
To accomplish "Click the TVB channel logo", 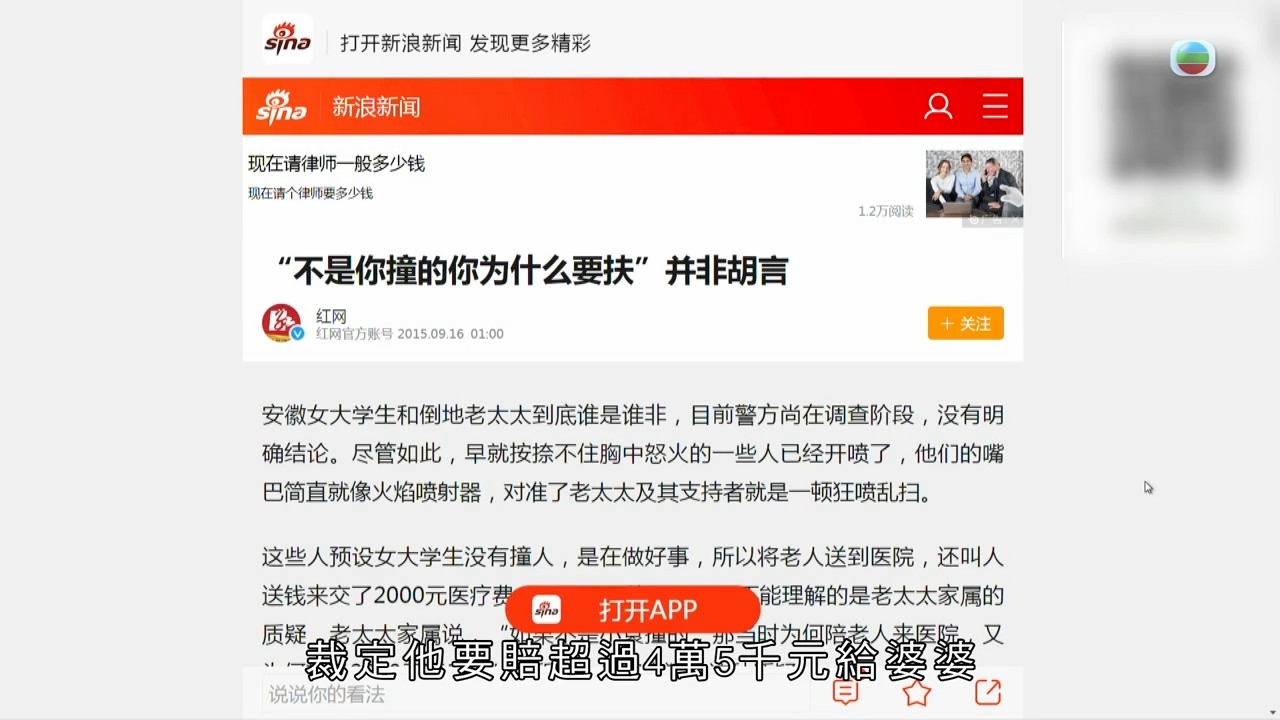I will [x=1193, y=59].
